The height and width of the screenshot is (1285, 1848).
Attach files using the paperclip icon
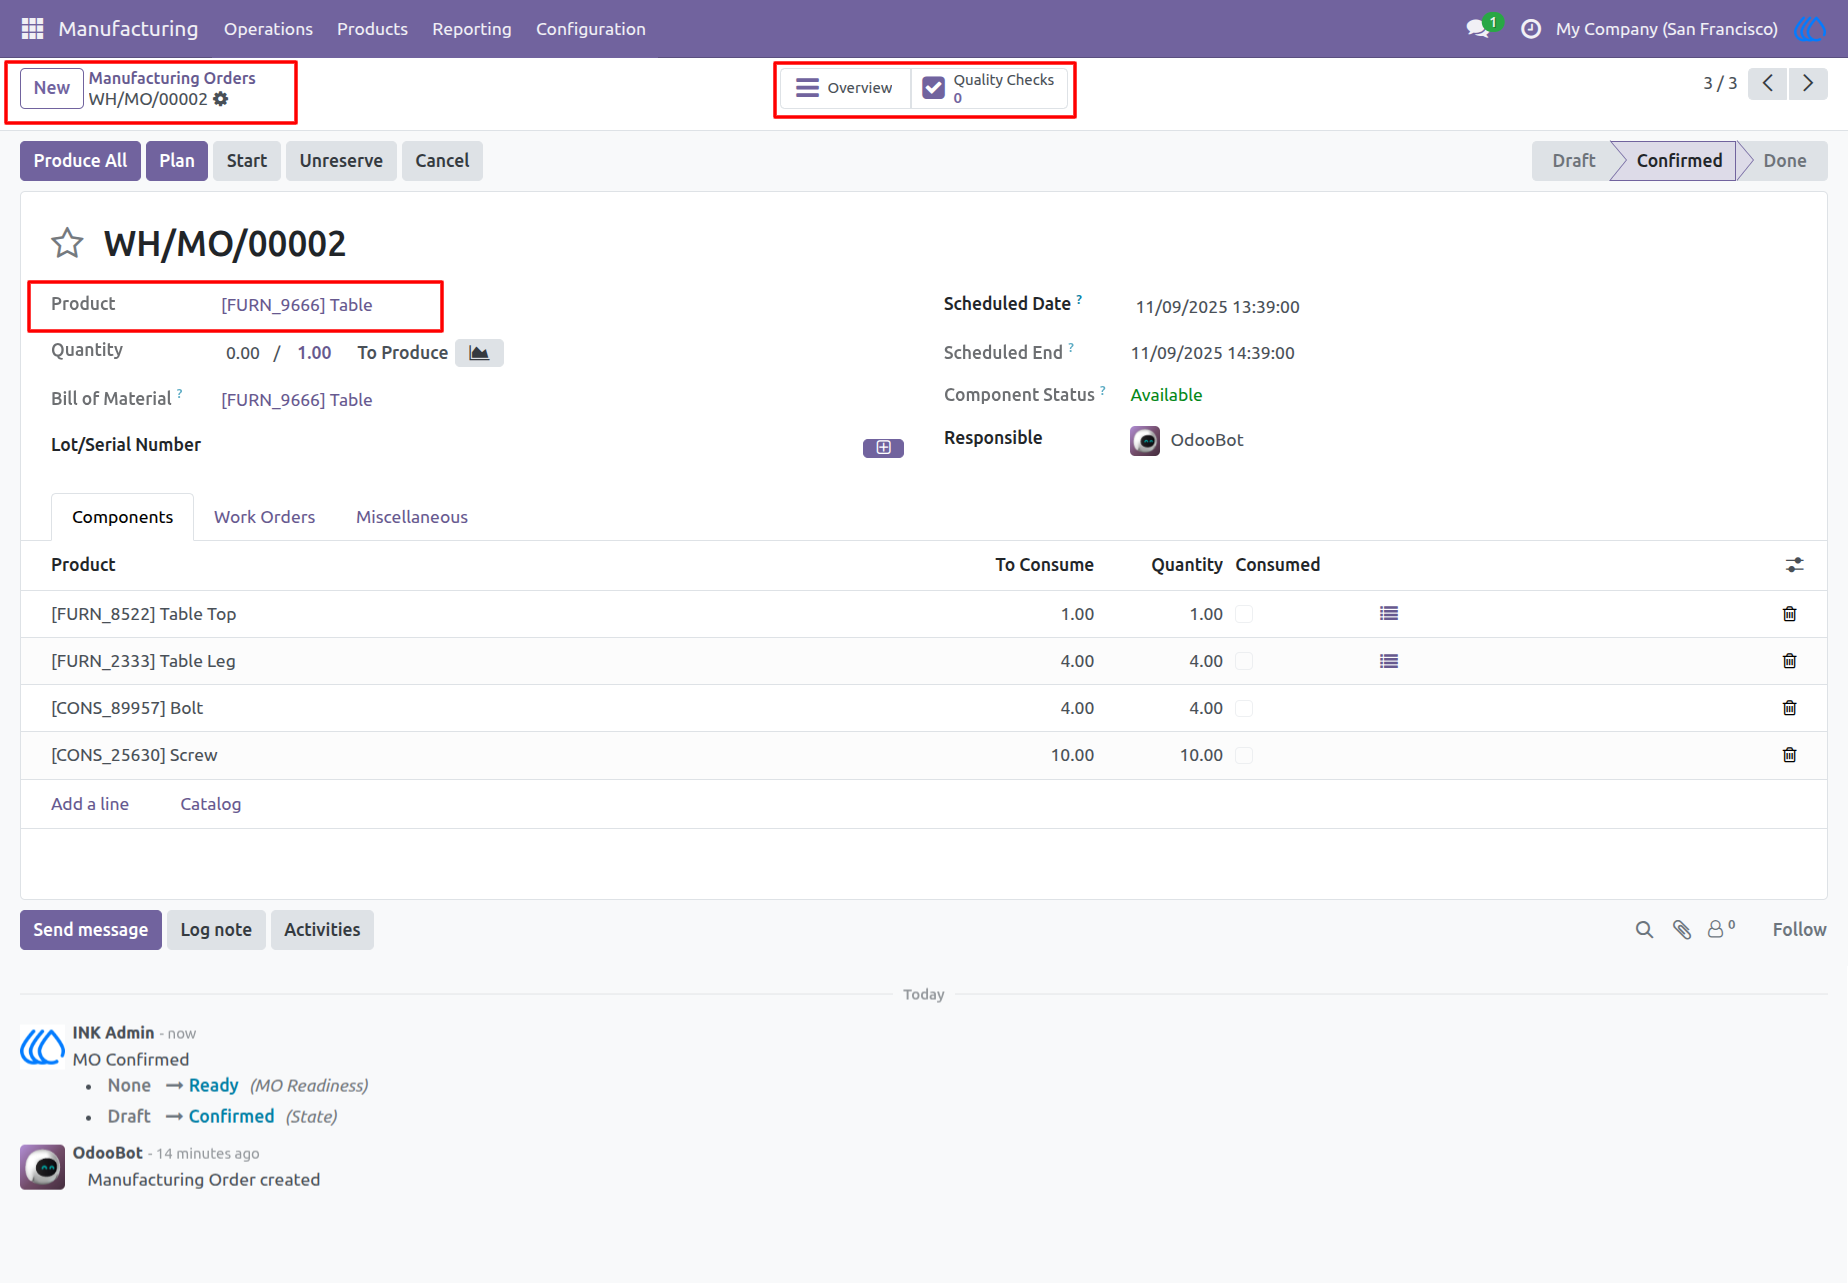tap(1682, 930)
